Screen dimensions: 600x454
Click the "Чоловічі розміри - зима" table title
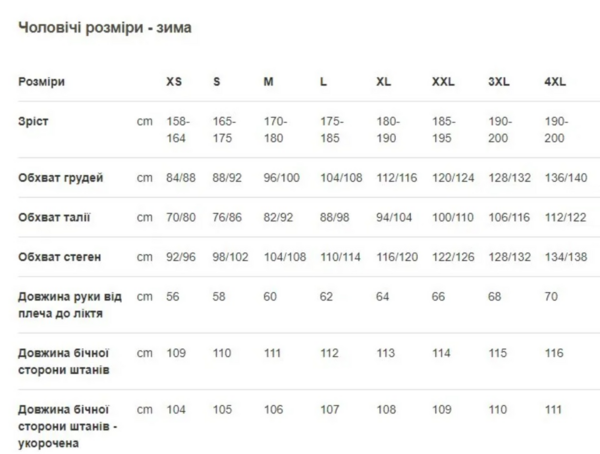(105, 28)
